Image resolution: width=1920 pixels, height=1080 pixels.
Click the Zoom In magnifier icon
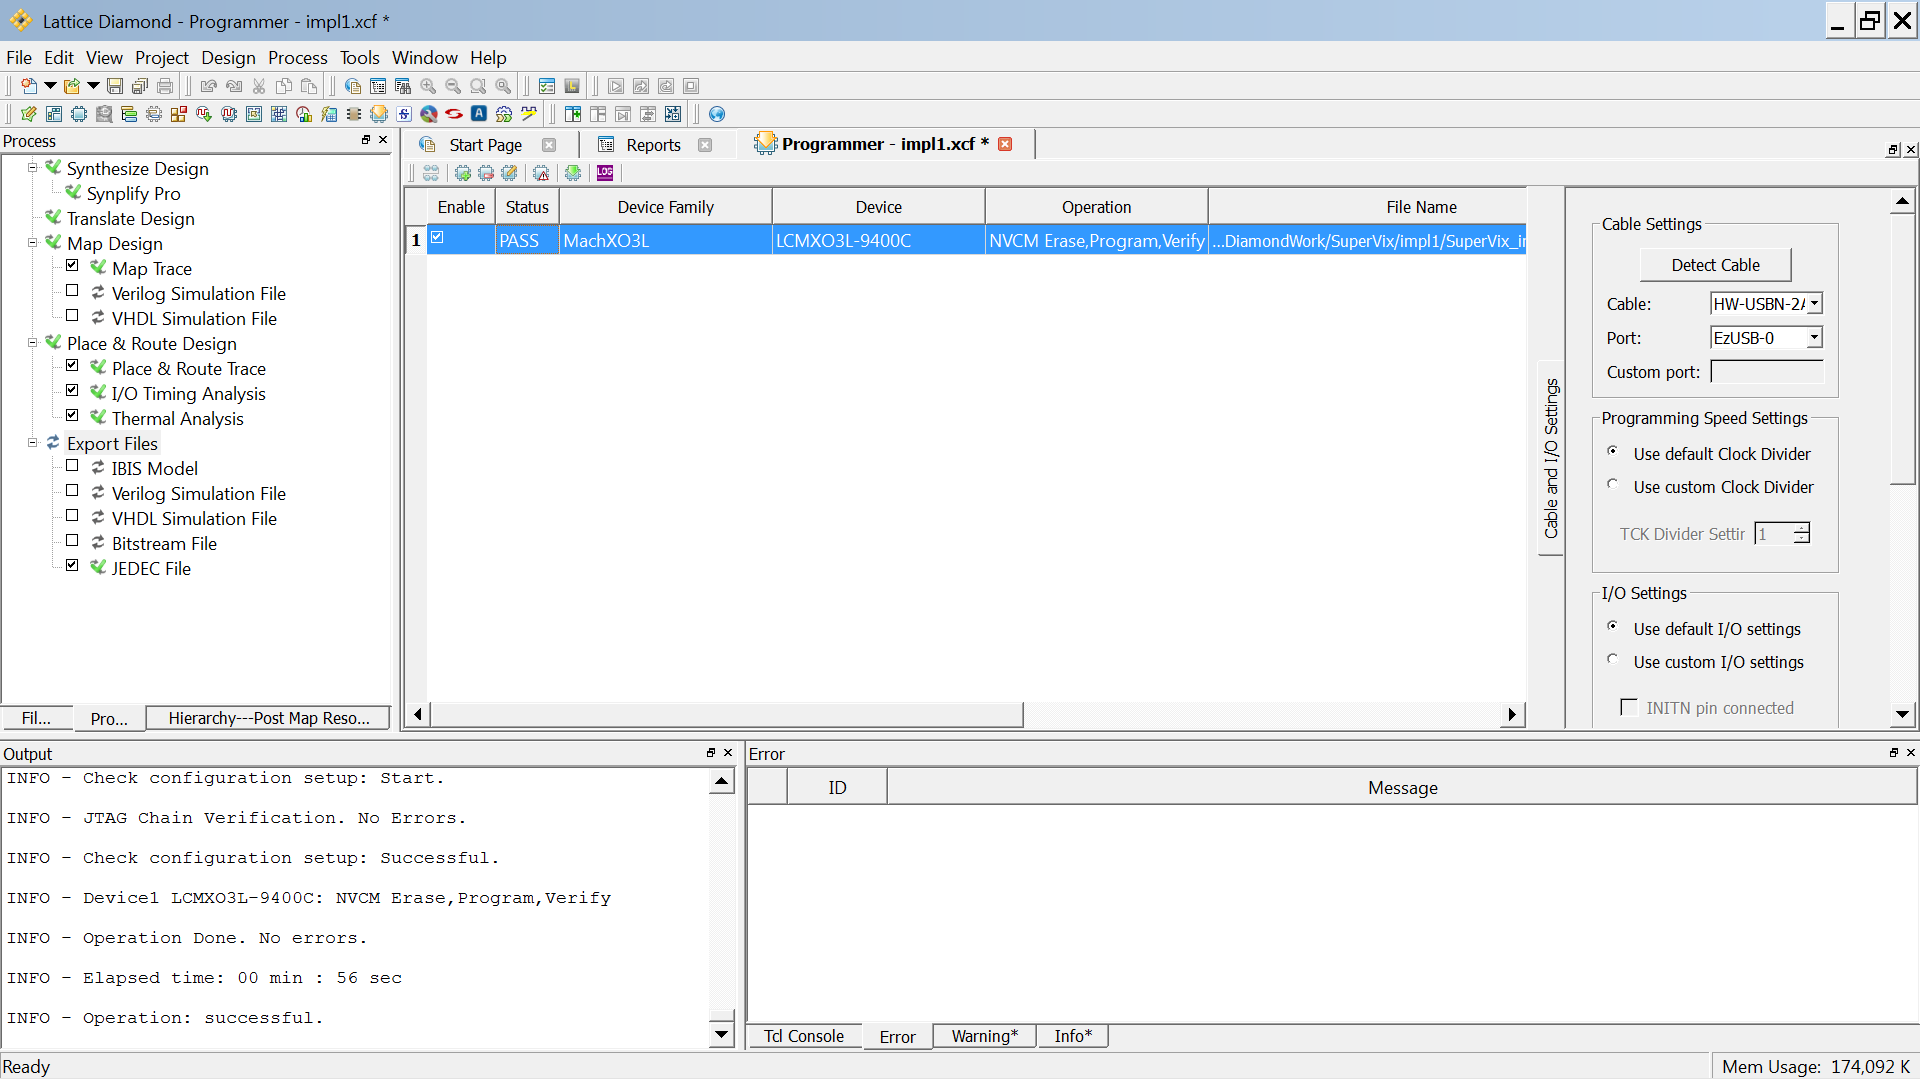pyautogui.click(x=428, y=86)
